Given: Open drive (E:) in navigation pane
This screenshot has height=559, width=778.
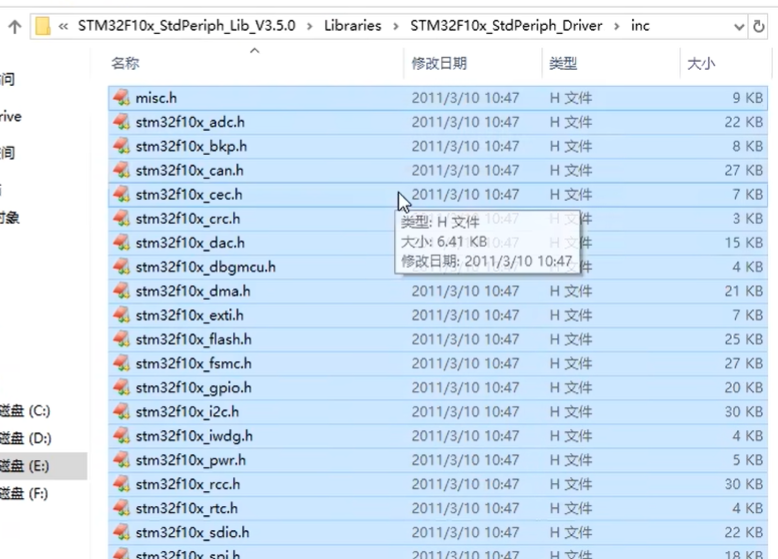Looking at the screenshot, I should (24, 466).
